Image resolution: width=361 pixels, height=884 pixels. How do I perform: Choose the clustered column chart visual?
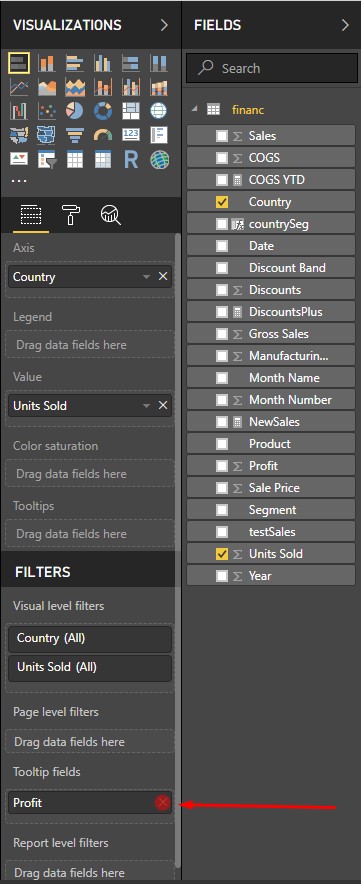pyautogui.click(x=103, y=64)
